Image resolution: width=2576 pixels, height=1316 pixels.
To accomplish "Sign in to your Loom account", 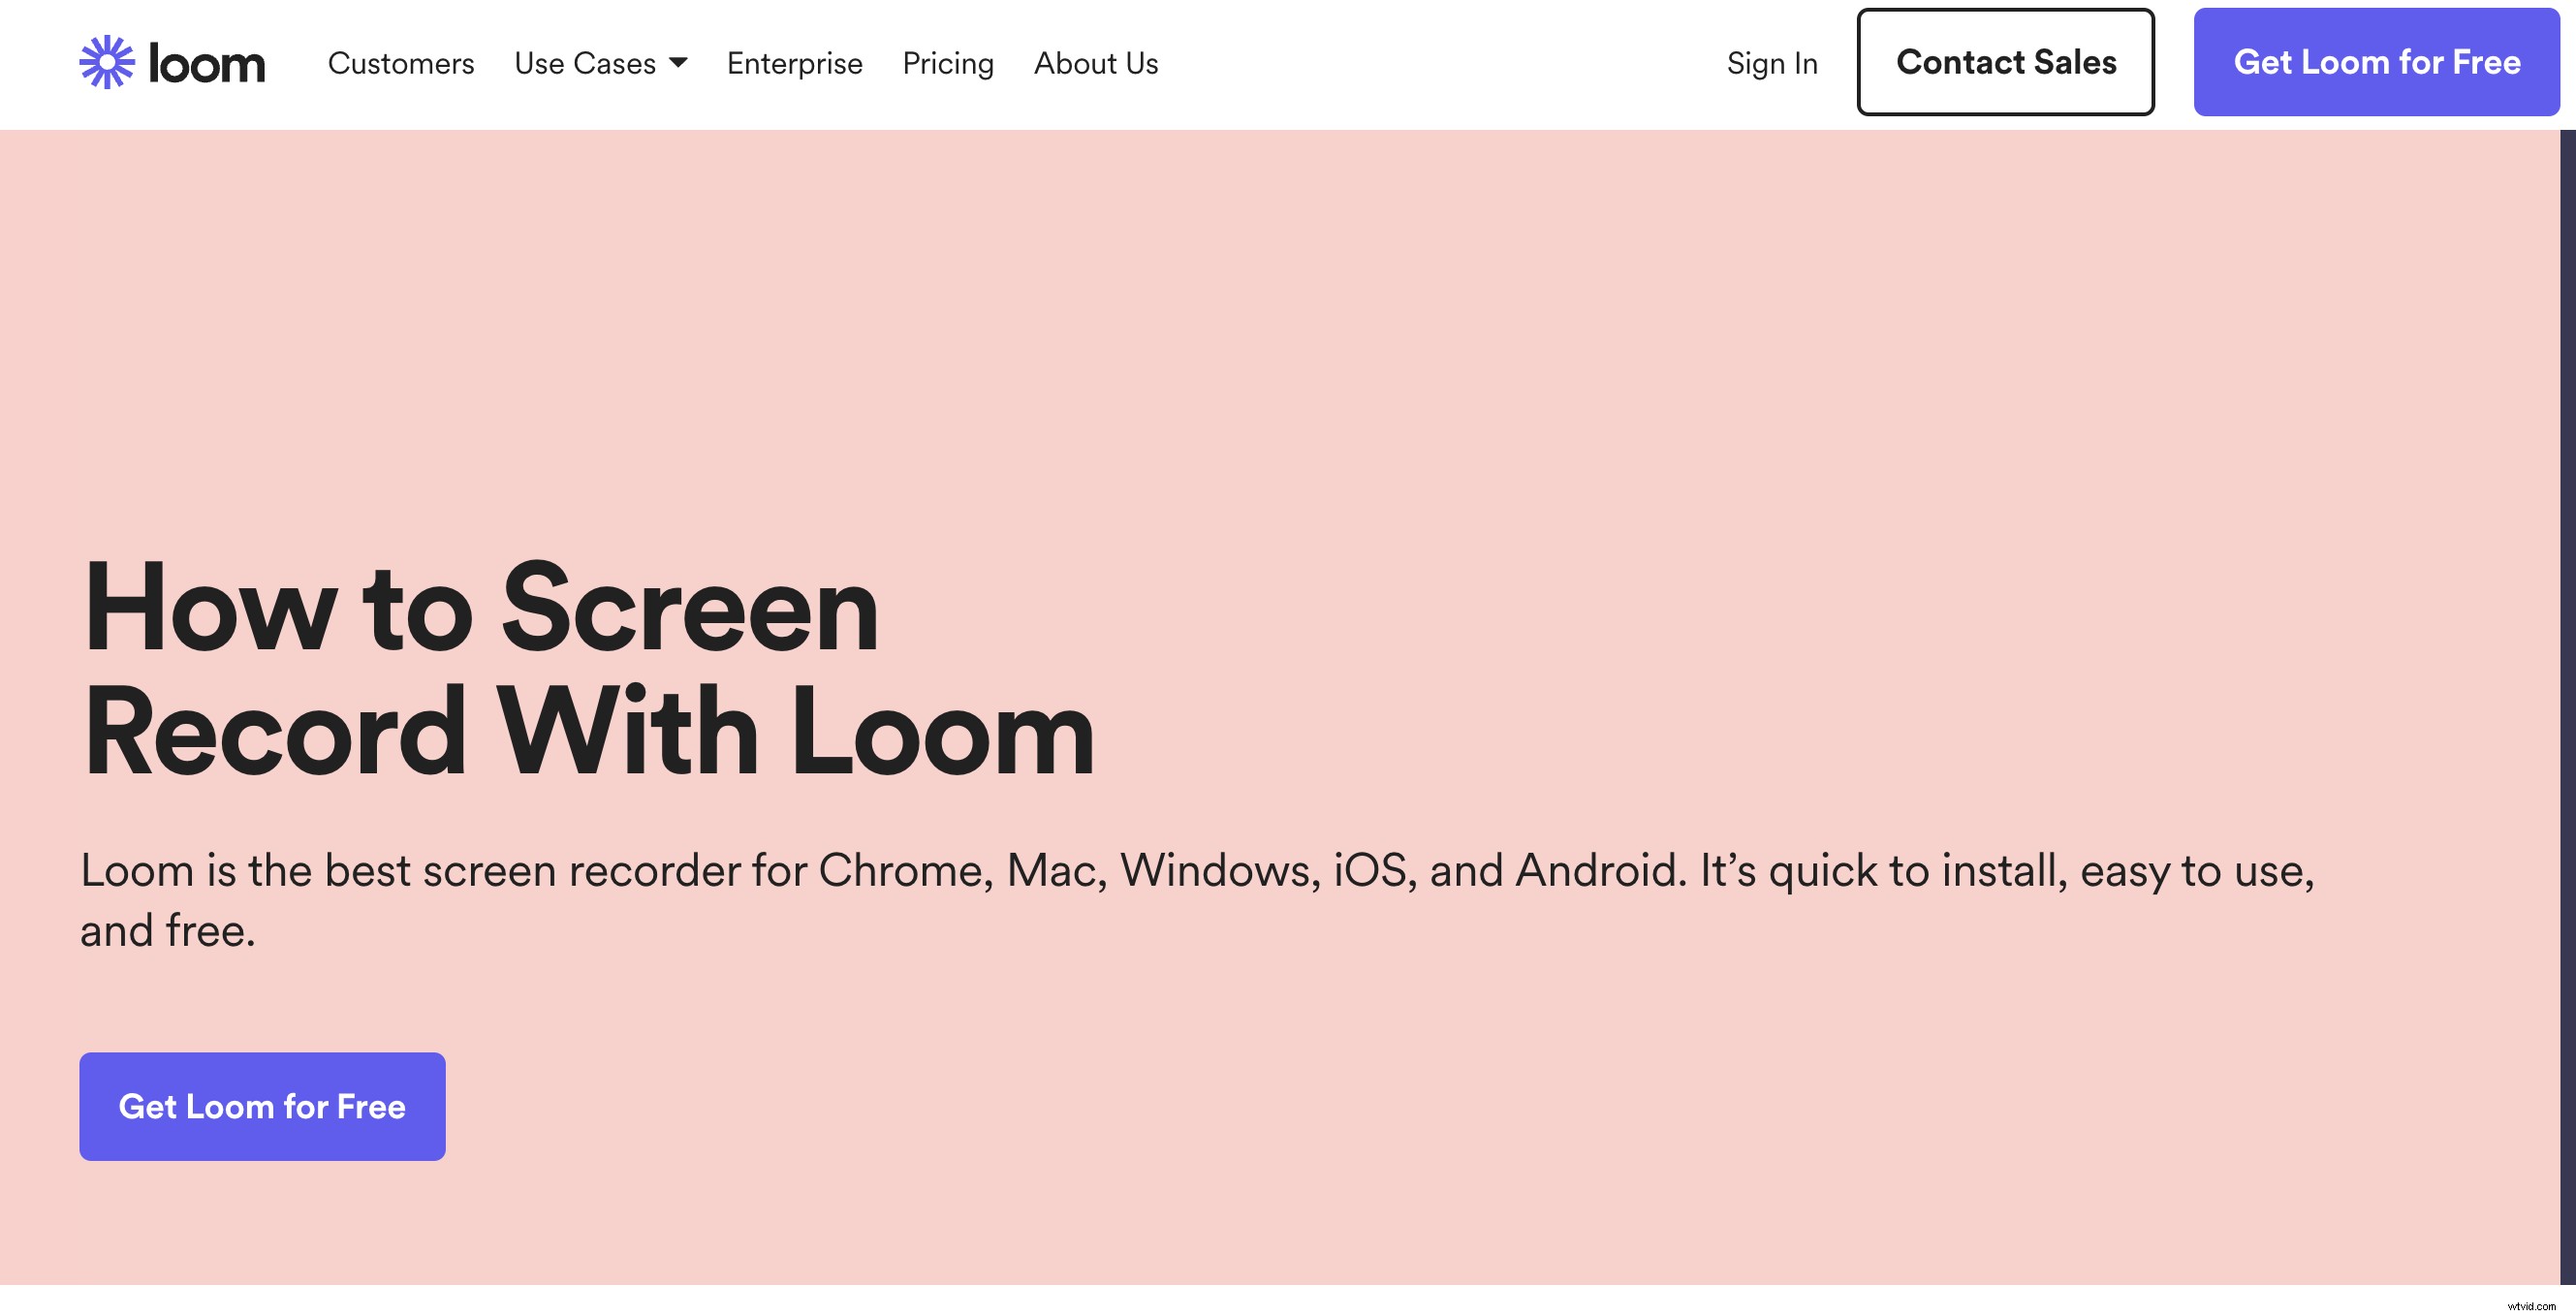I will 1771,62.
